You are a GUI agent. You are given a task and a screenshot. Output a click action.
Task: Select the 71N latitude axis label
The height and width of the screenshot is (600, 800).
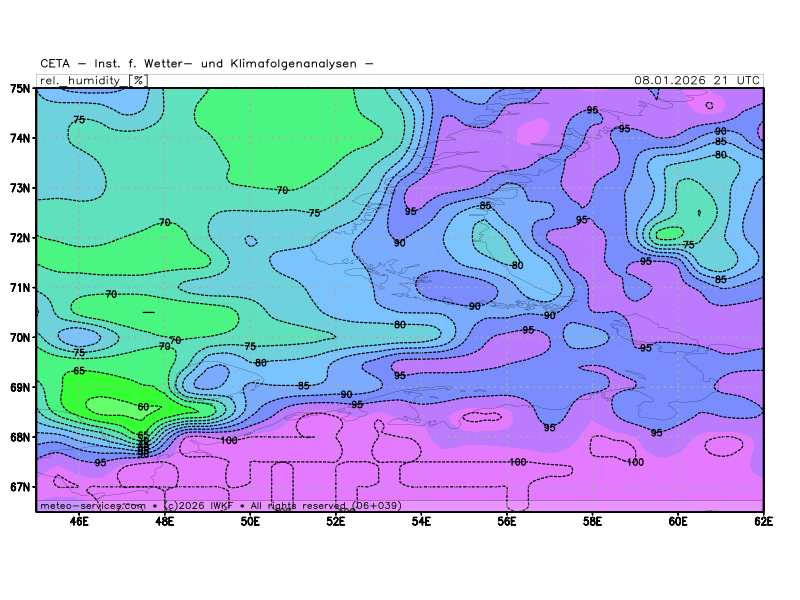[20, 288]
